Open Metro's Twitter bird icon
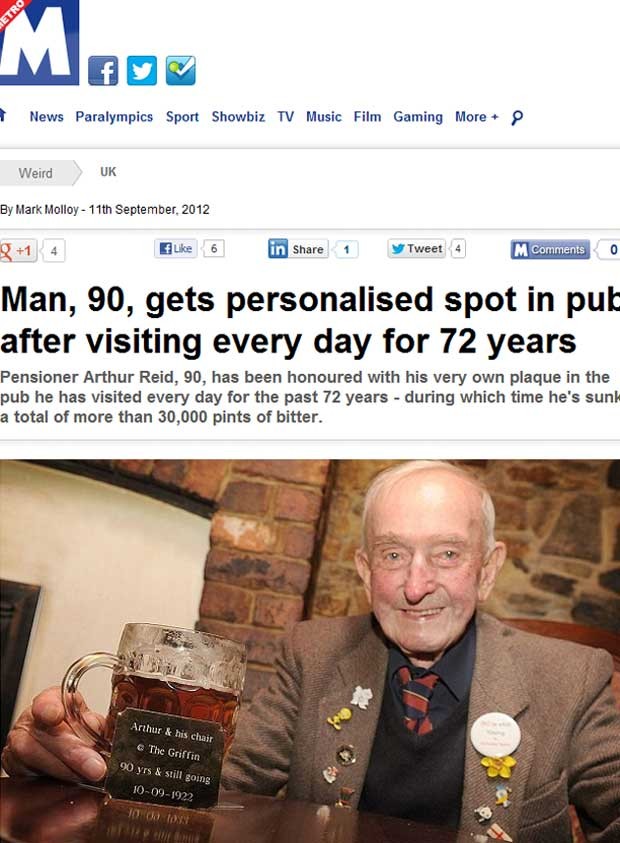 (142, 70)
